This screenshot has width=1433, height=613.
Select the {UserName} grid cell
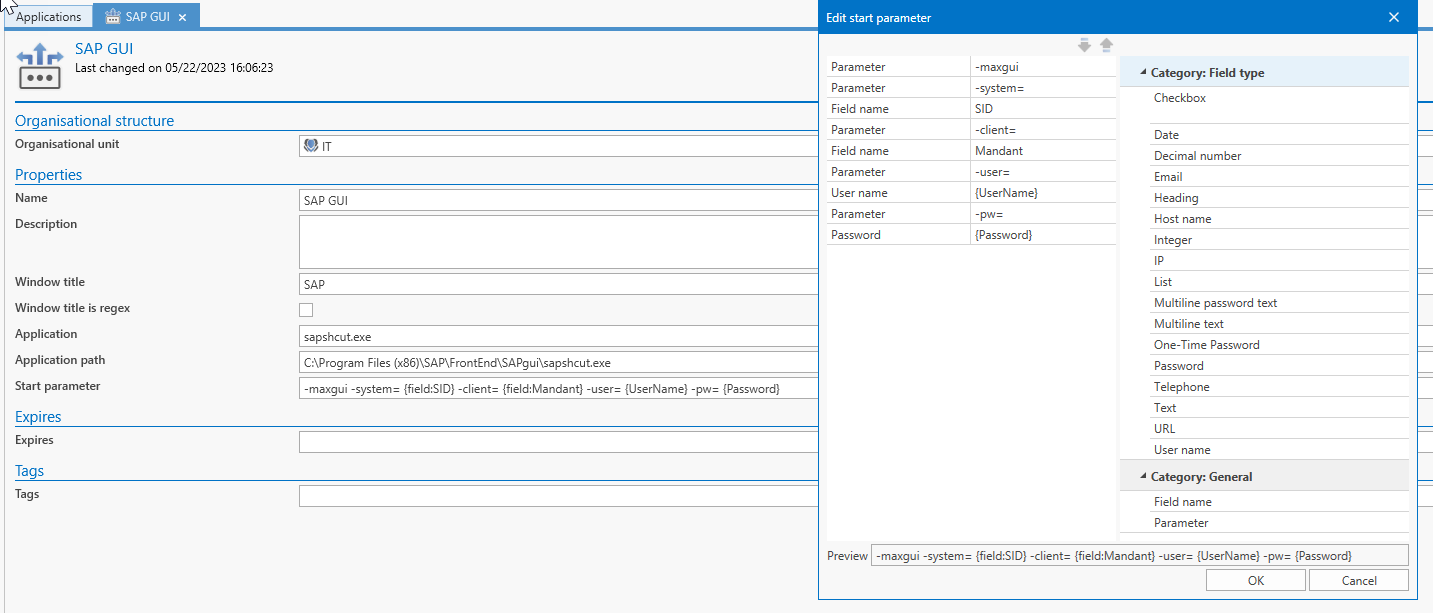click(x=1043, y=193)
